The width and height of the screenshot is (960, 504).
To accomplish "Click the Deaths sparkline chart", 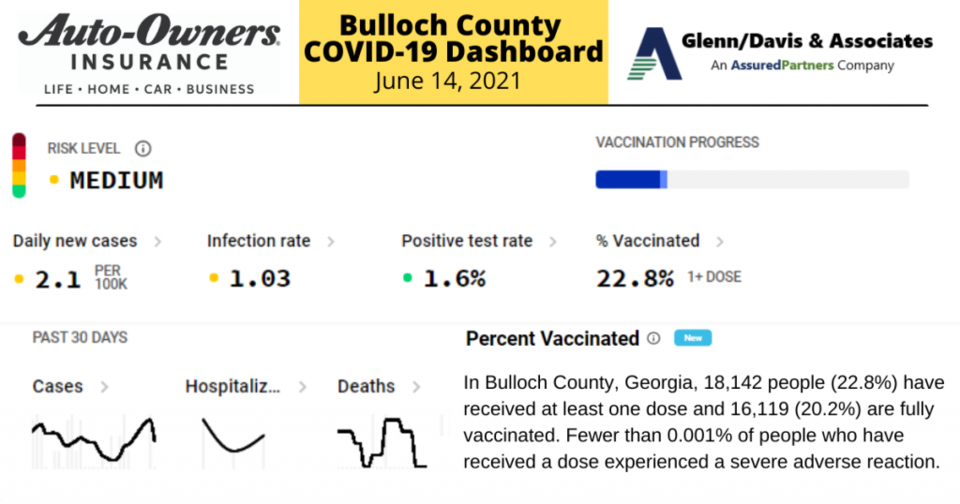I will [x=382, y=442].
